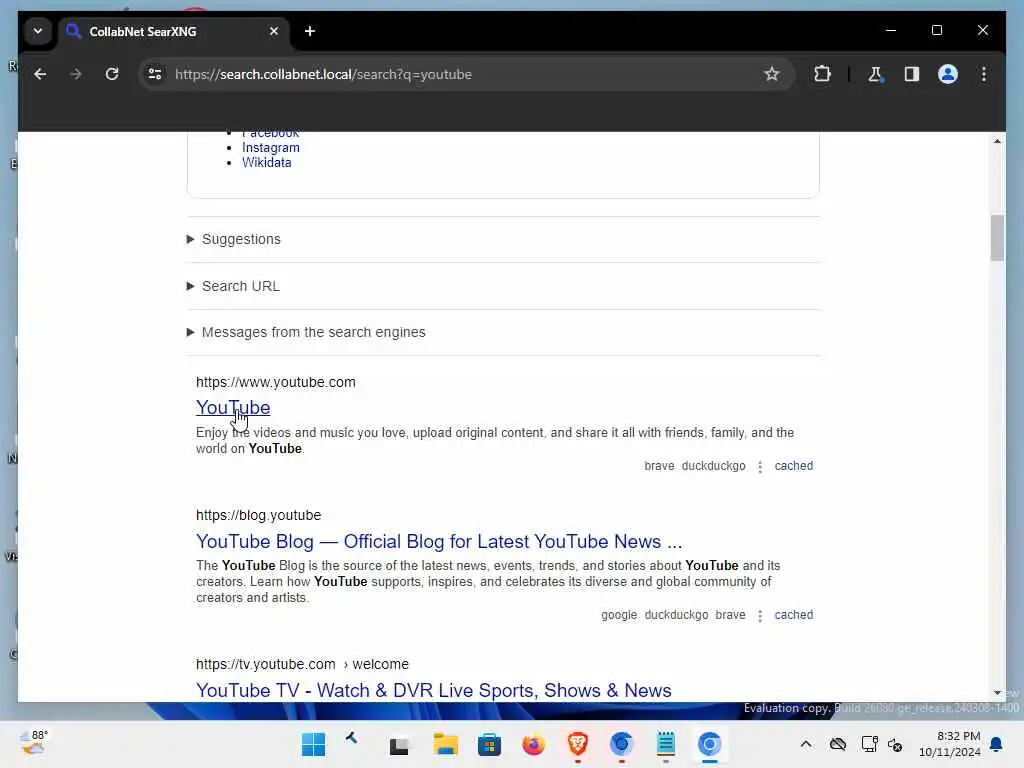
Task: Click the page vertical scrollbar thumb
Action: tap(997, 238)
